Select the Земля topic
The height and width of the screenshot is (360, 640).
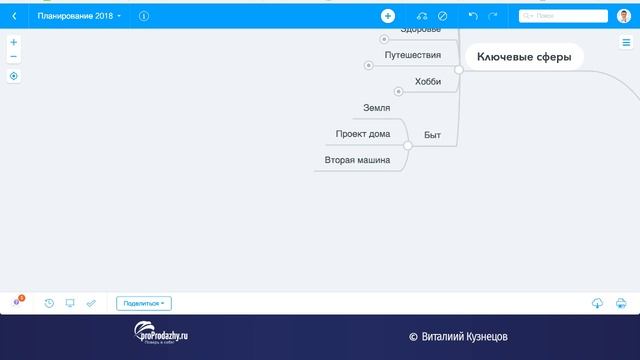coord(377,108)
